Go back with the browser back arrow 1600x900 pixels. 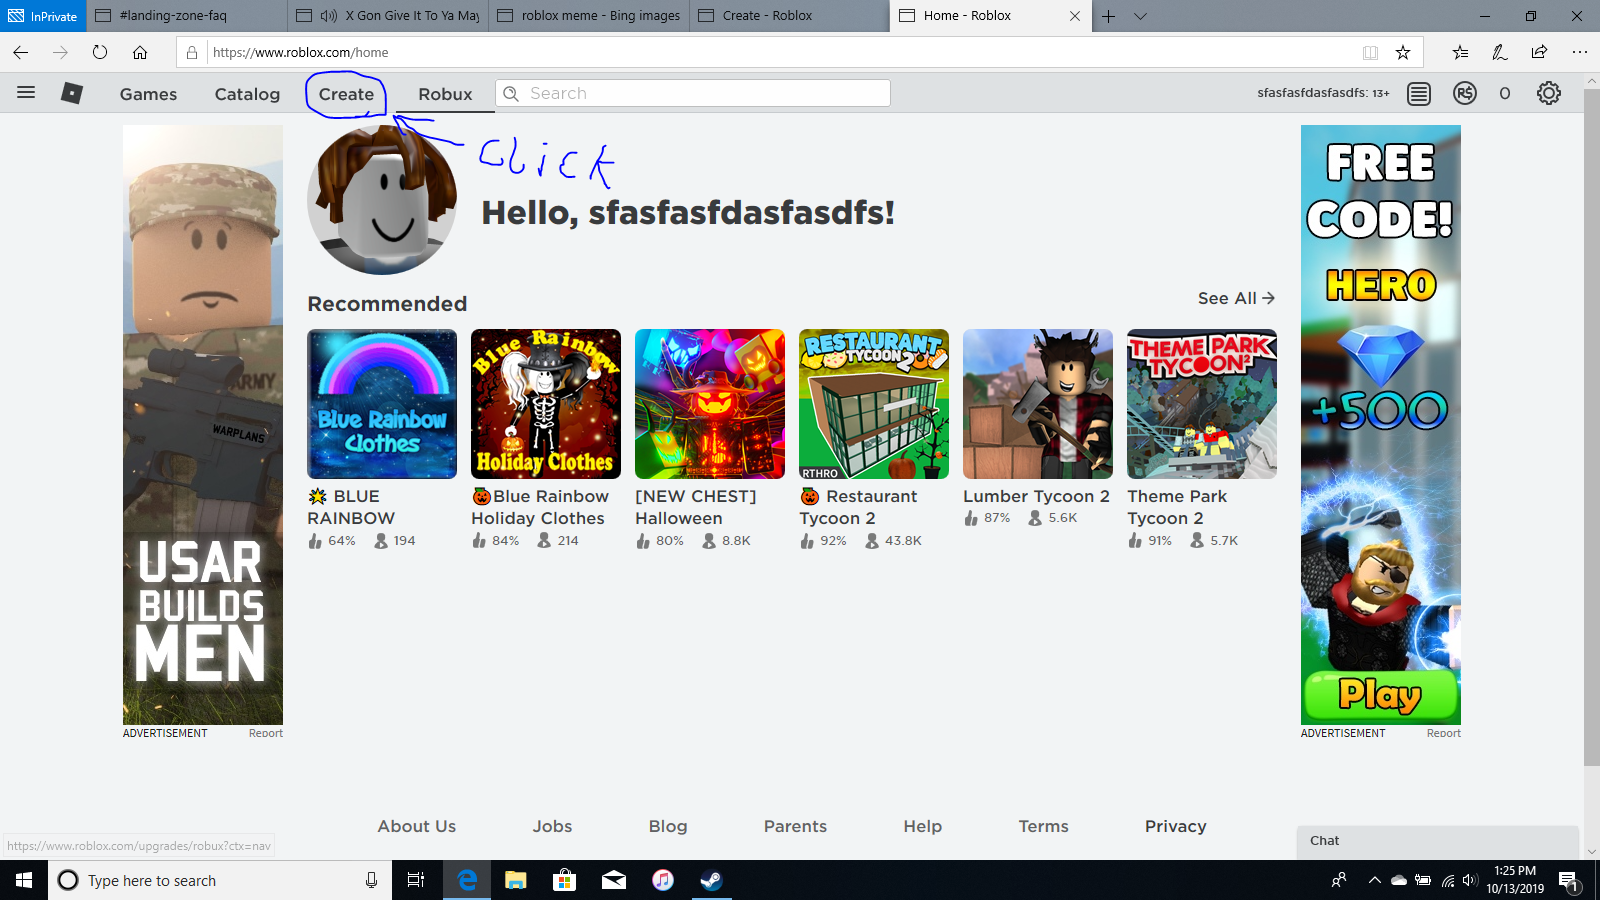click(x=21, y=52)
